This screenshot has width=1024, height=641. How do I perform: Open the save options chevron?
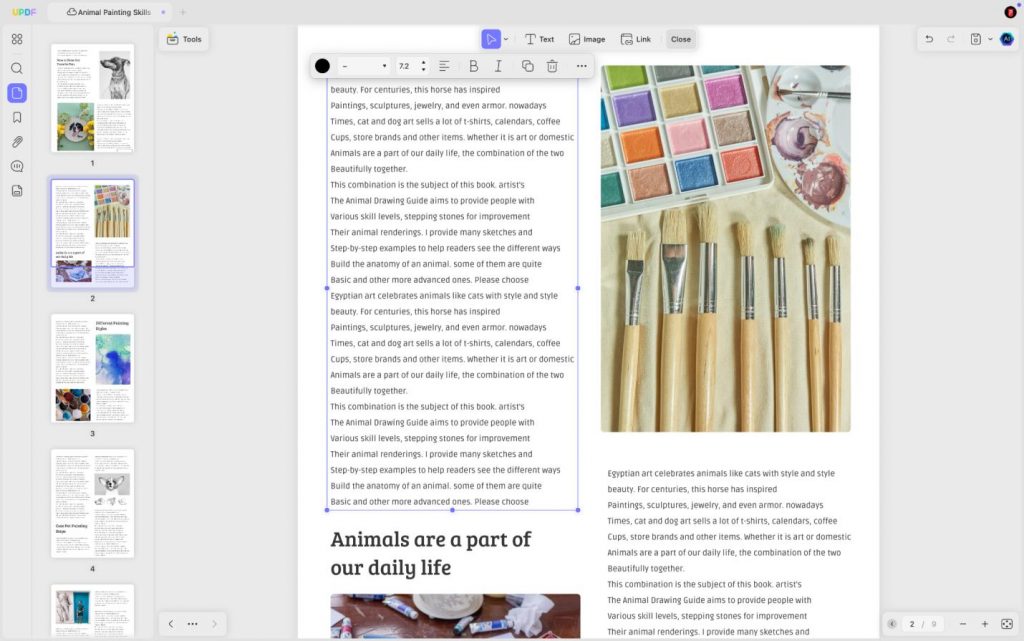991,38
